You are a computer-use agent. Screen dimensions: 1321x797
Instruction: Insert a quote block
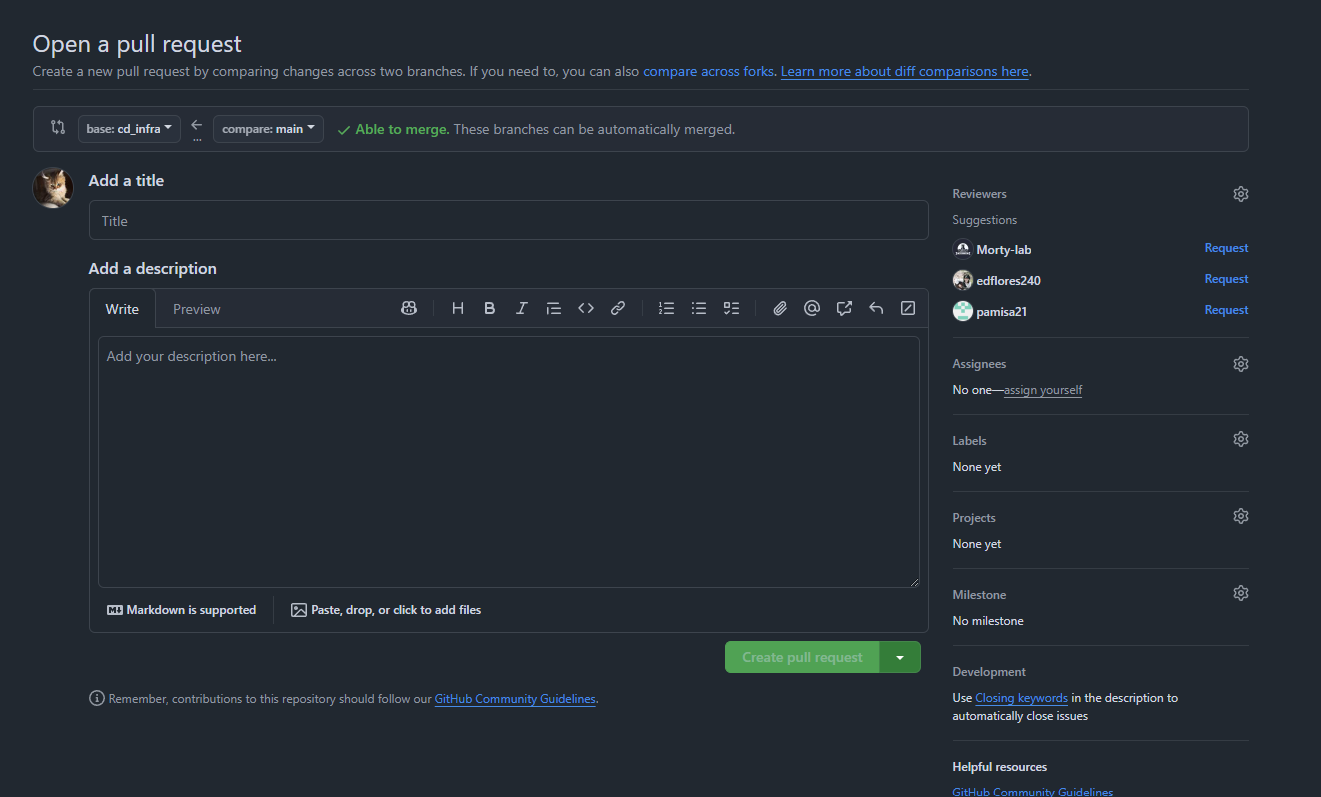[x=554, y=309]
